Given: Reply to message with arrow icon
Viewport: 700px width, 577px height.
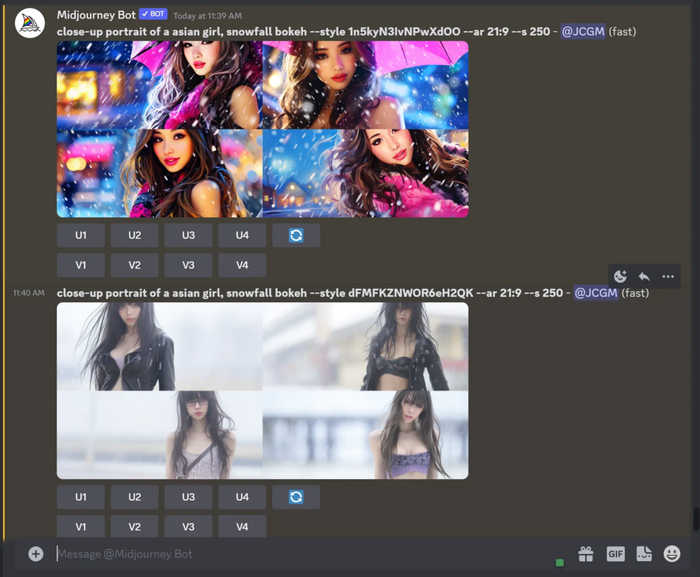Looking at the screenshot, I should [644, 276].
